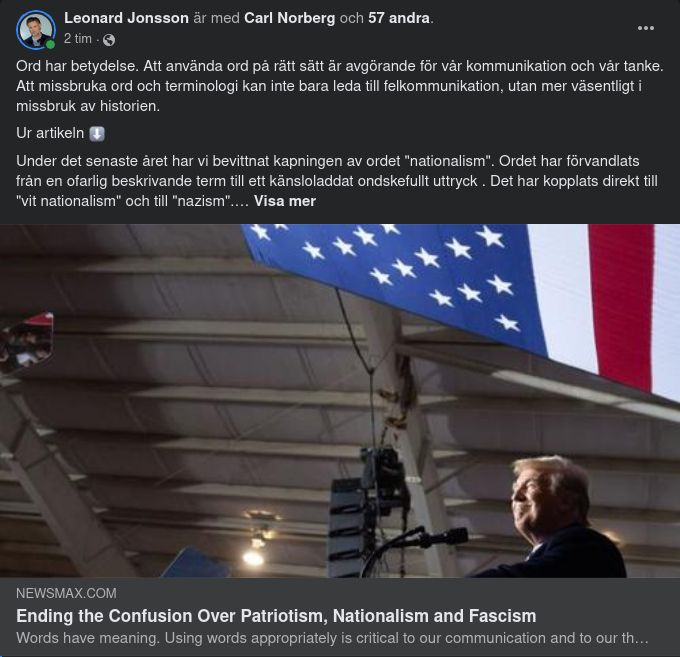This screenshot has height=657, width=680.
Task: Open Leonard Jonsson's profile picture
Action: coord(36,30)
